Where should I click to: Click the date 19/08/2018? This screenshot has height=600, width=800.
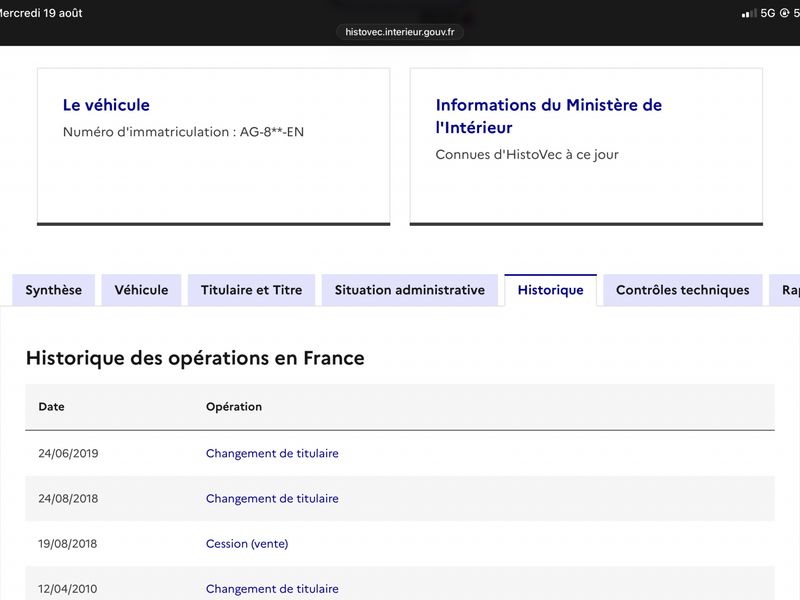(67, 543)
